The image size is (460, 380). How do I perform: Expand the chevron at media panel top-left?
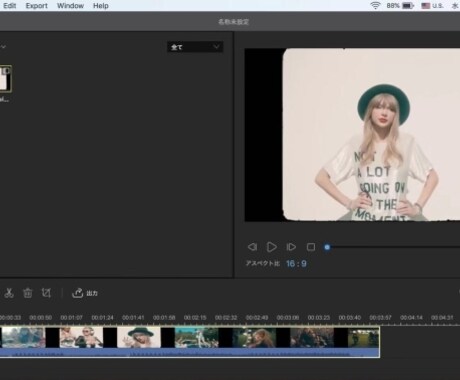(3, 47)
